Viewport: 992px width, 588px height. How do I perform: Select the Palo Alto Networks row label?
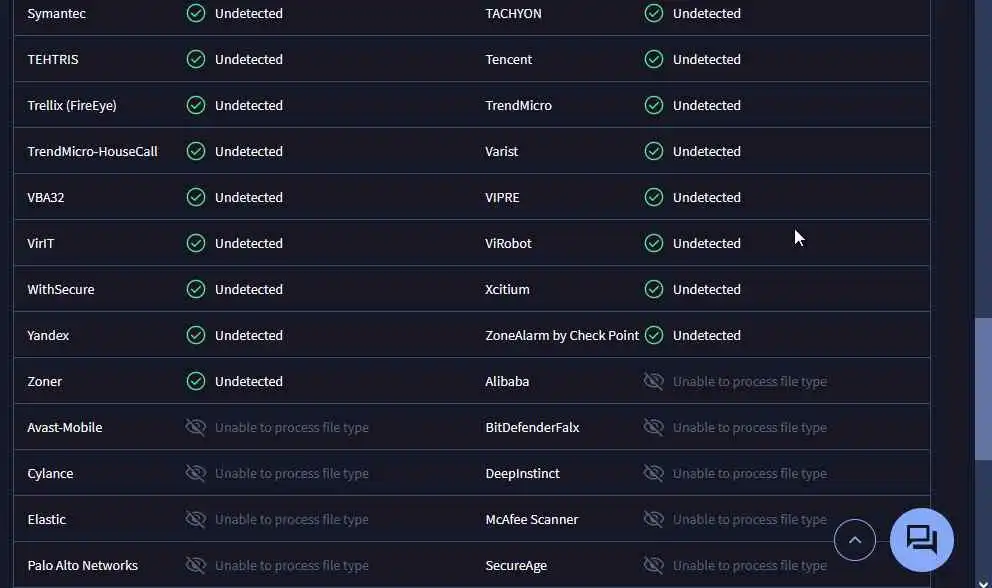[82, 565]
